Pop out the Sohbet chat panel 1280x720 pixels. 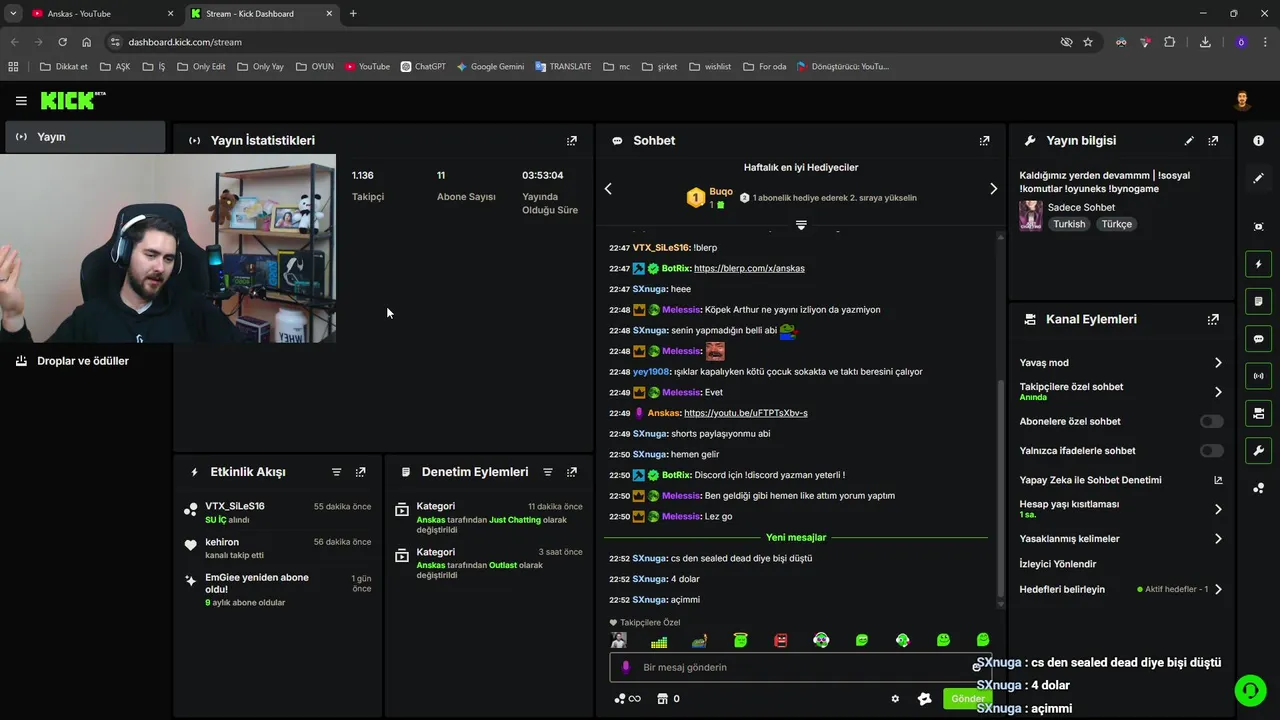point(984,141)
